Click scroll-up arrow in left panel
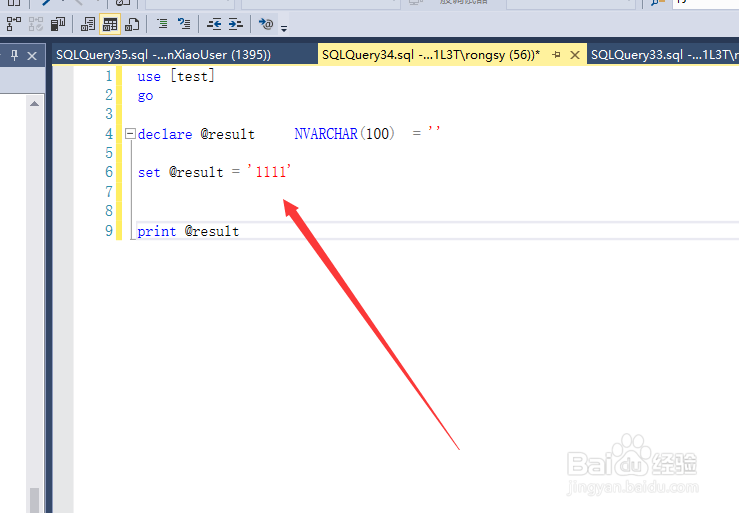The image size is (739, 513). point(34,103)
